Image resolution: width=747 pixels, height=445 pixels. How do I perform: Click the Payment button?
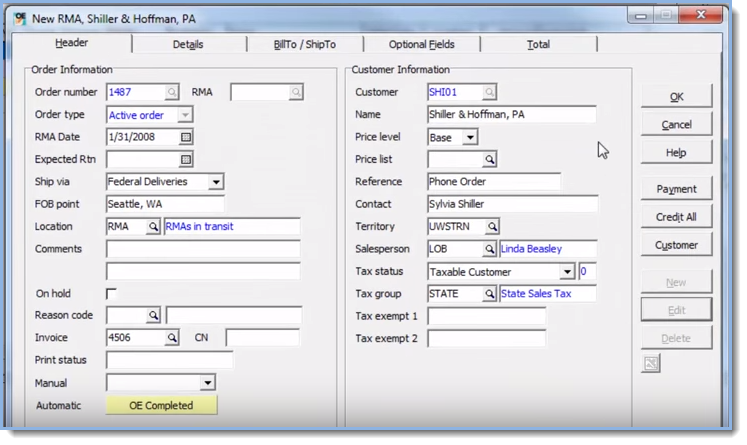coord(676,189)
